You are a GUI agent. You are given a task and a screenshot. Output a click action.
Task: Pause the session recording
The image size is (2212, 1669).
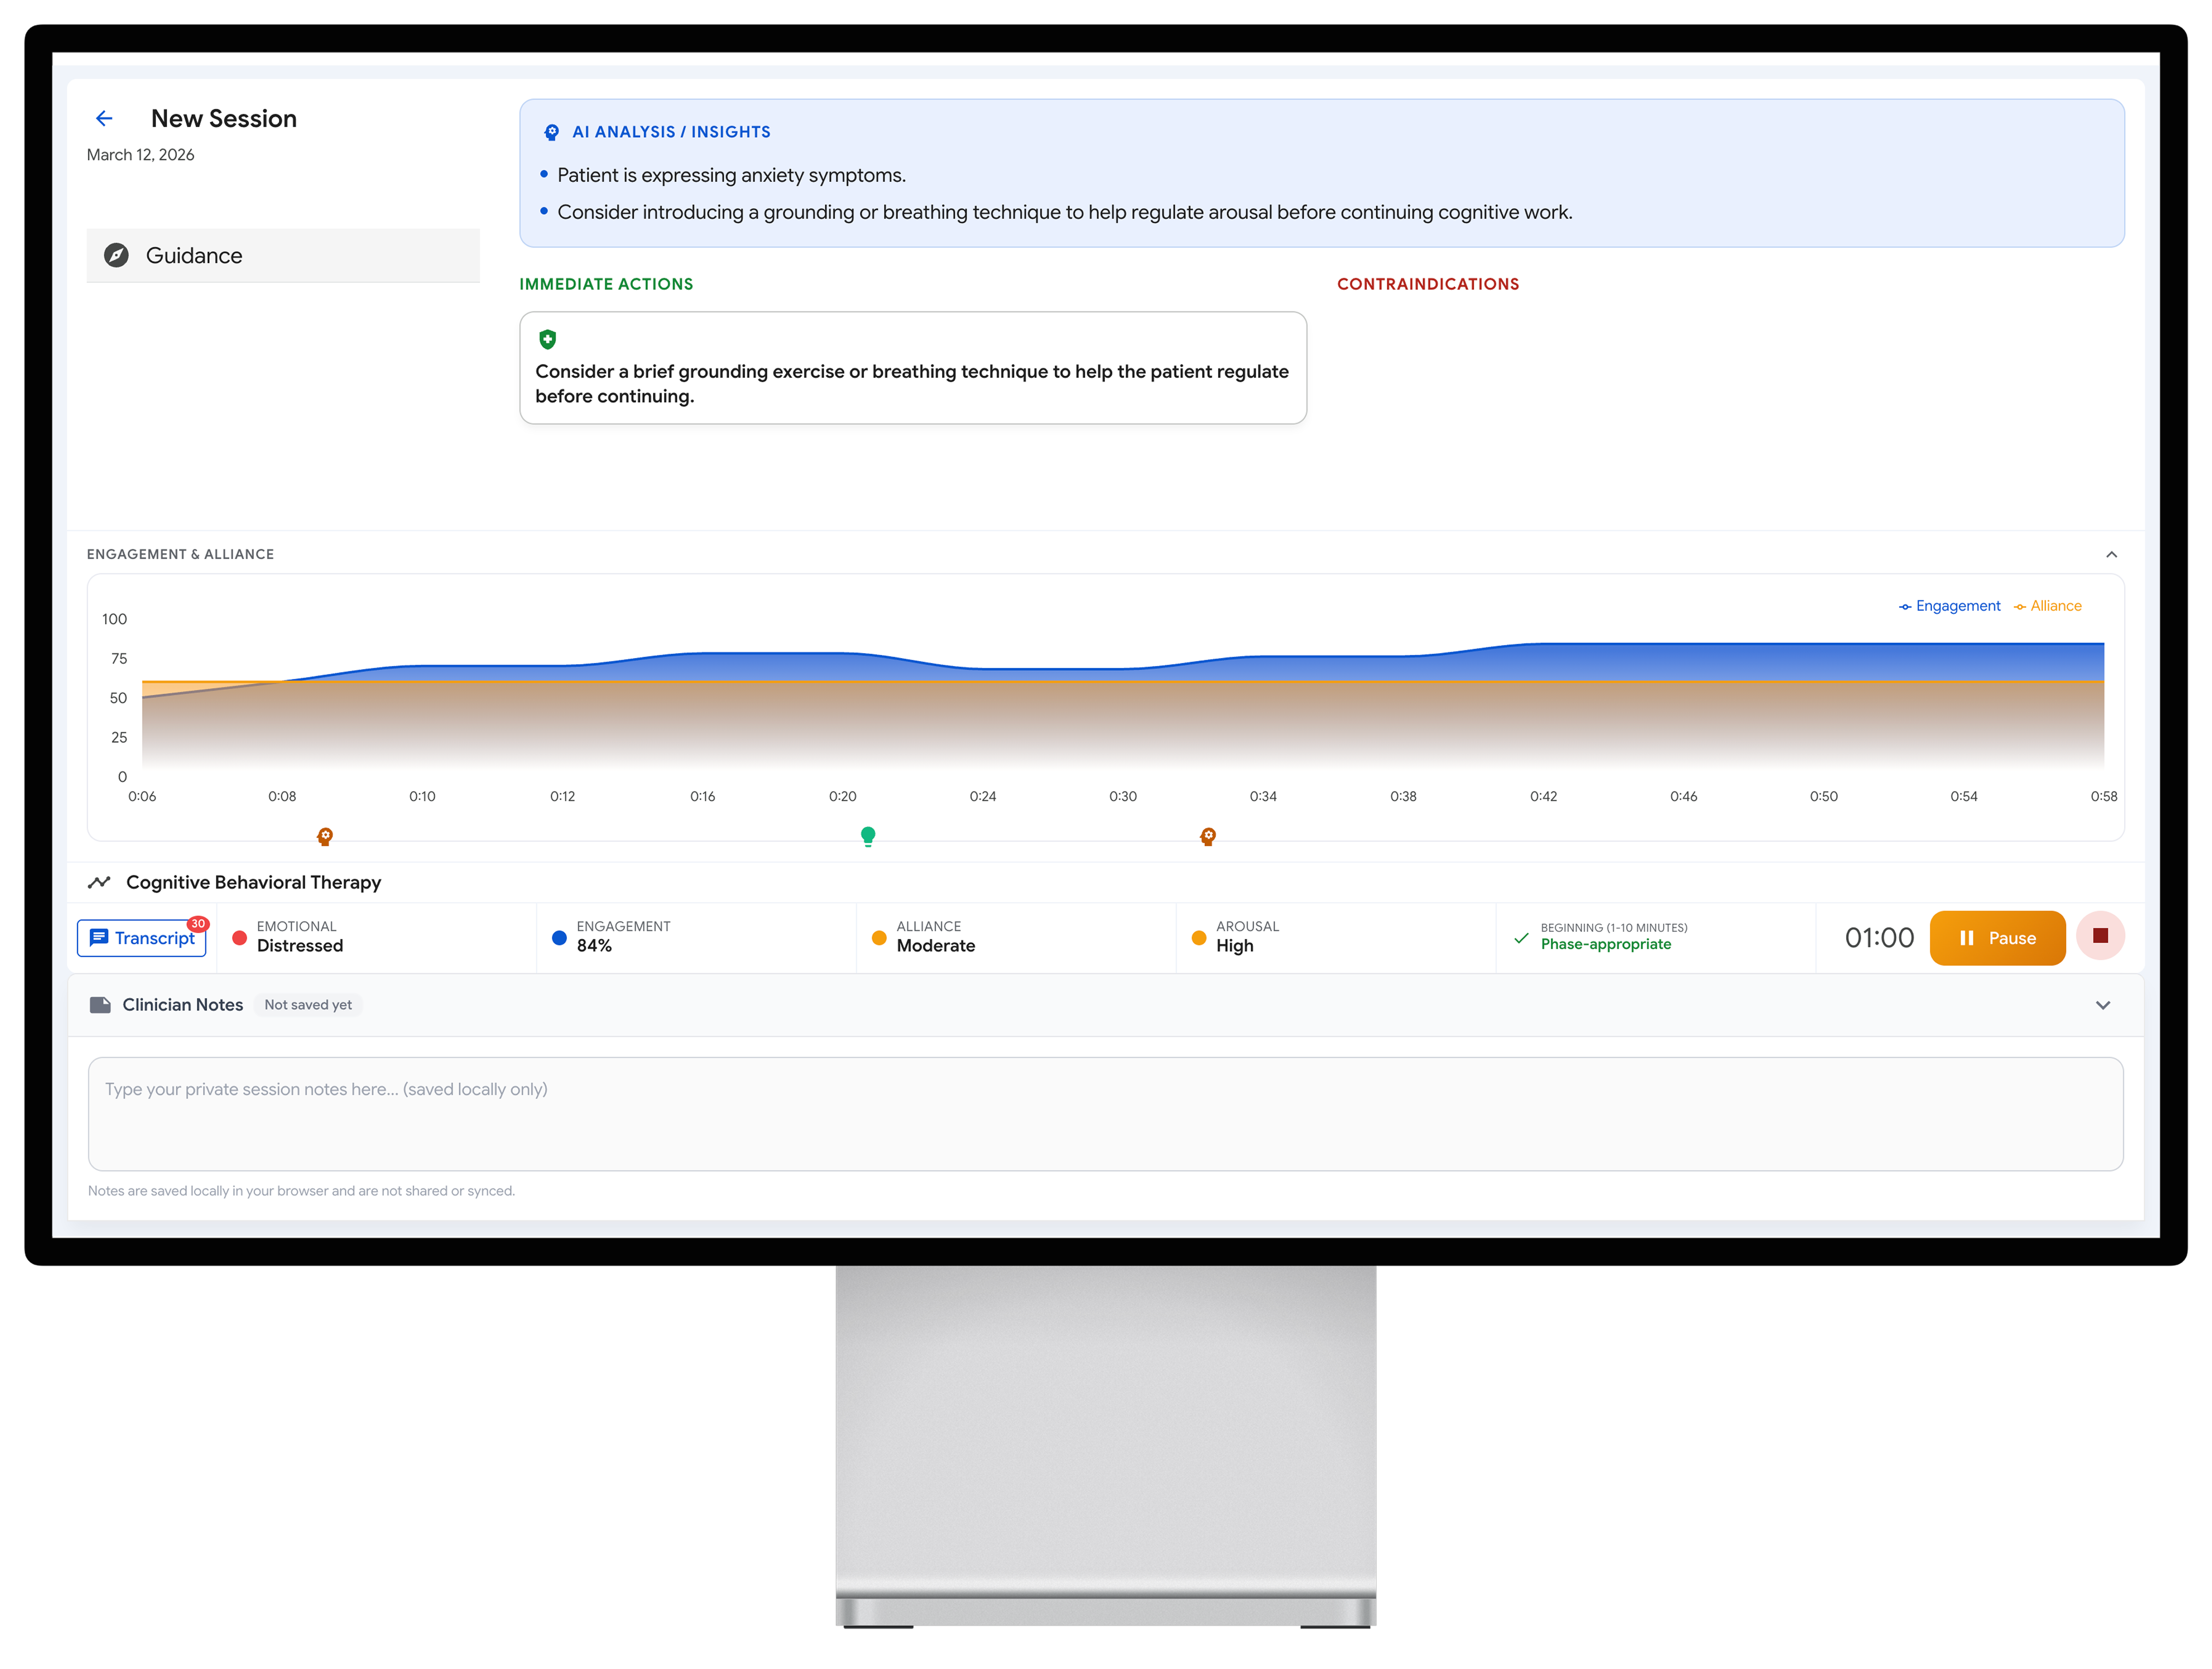1997,938
